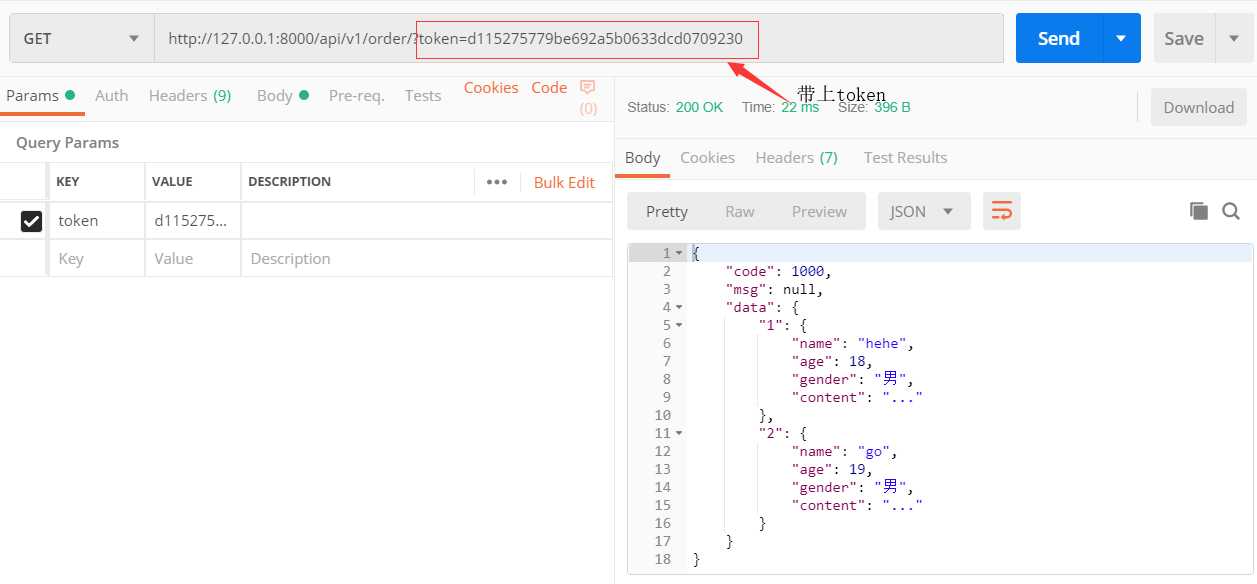Click the "msg": null line
Image resolution: width=1257 pixels, height=584 pixels.
pos(774,289)
